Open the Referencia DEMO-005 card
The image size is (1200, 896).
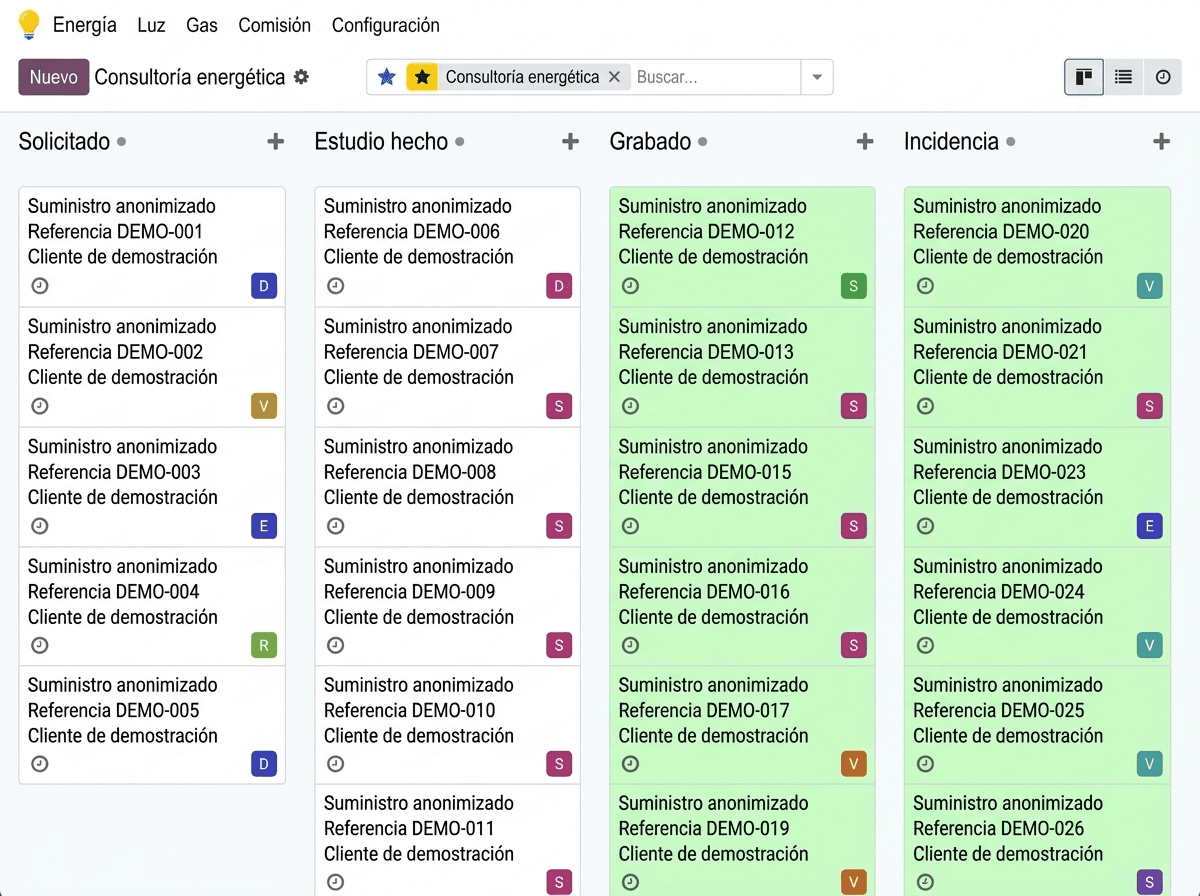pyautogui.click(x=152, y=725)
